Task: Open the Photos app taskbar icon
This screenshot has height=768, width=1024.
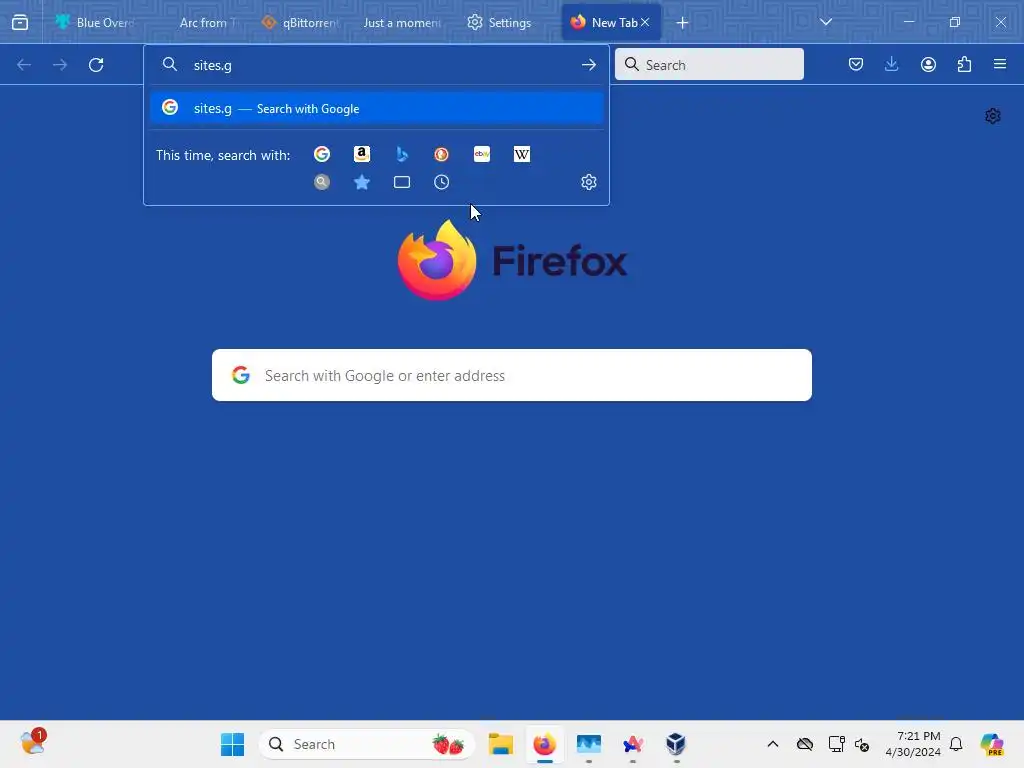Action: 588,744
